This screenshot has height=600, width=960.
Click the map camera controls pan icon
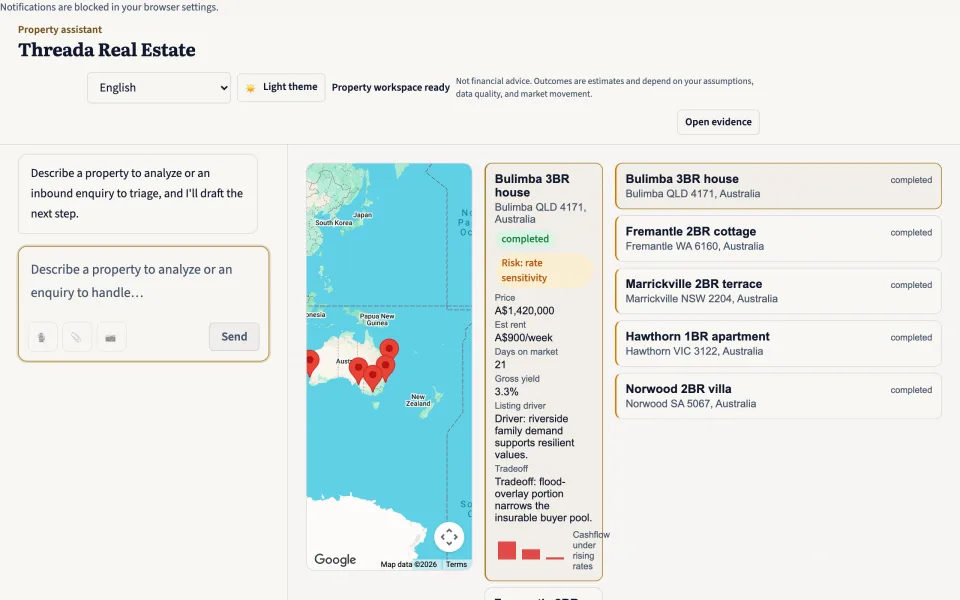tap(449, 537)
